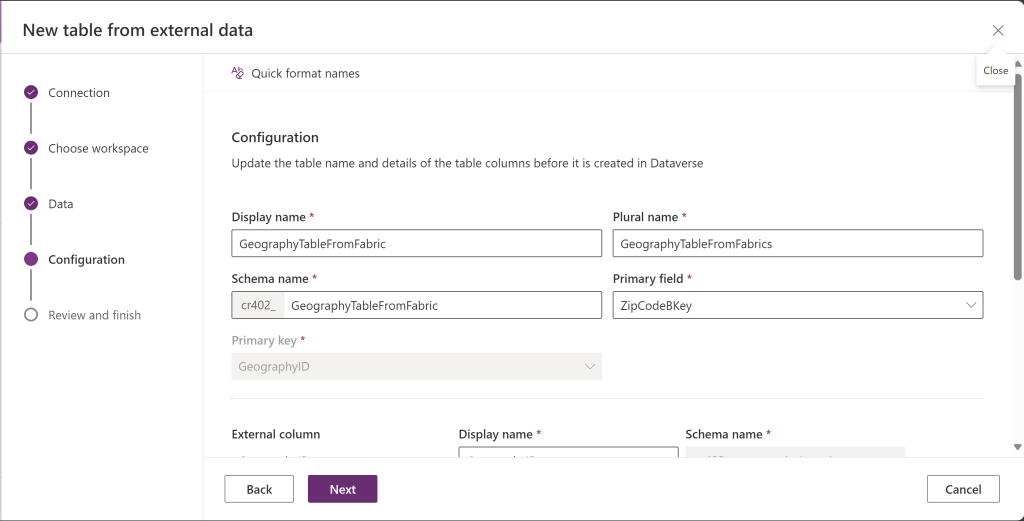Click the Quick format names icon
Screen dimensions: 1024x521
click(x=238, y=73)
